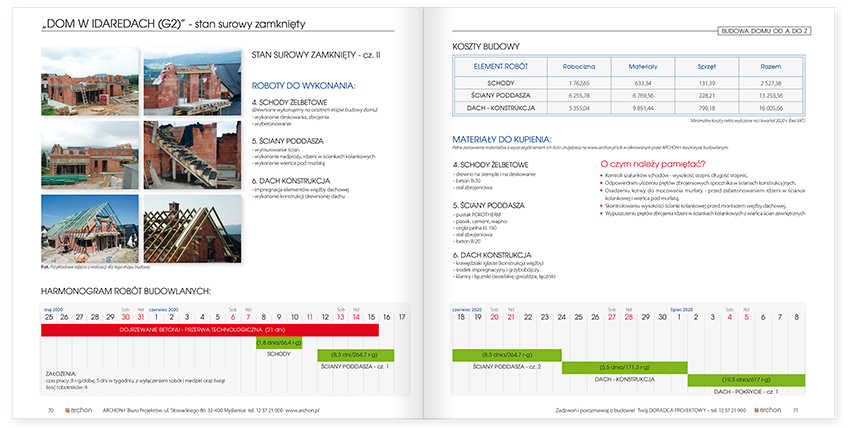Click '4. SCHODY ŻELBETOWE' under Roboty do wykonania
848x428 pixels.
tap(289, 102)
